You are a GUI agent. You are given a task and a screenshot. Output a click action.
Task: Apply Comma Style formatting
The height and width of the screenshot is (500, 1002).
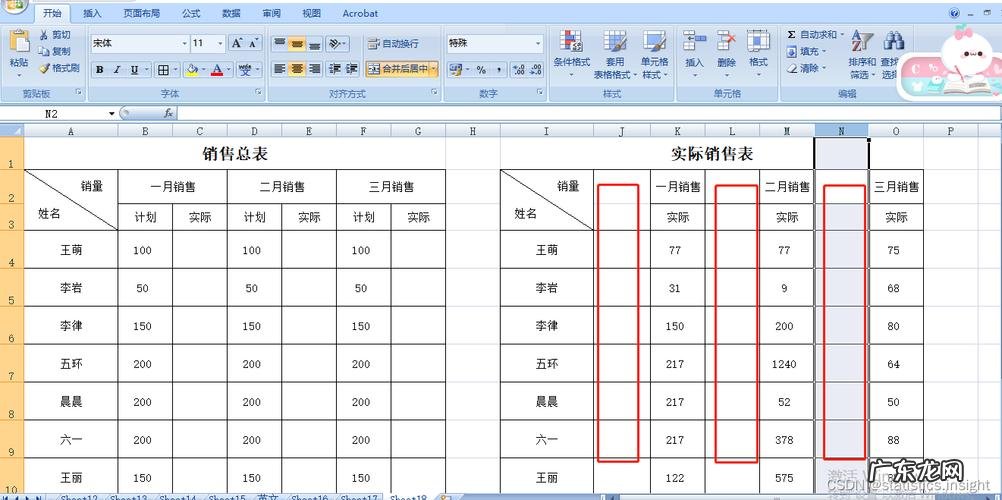tap(498, 69)
